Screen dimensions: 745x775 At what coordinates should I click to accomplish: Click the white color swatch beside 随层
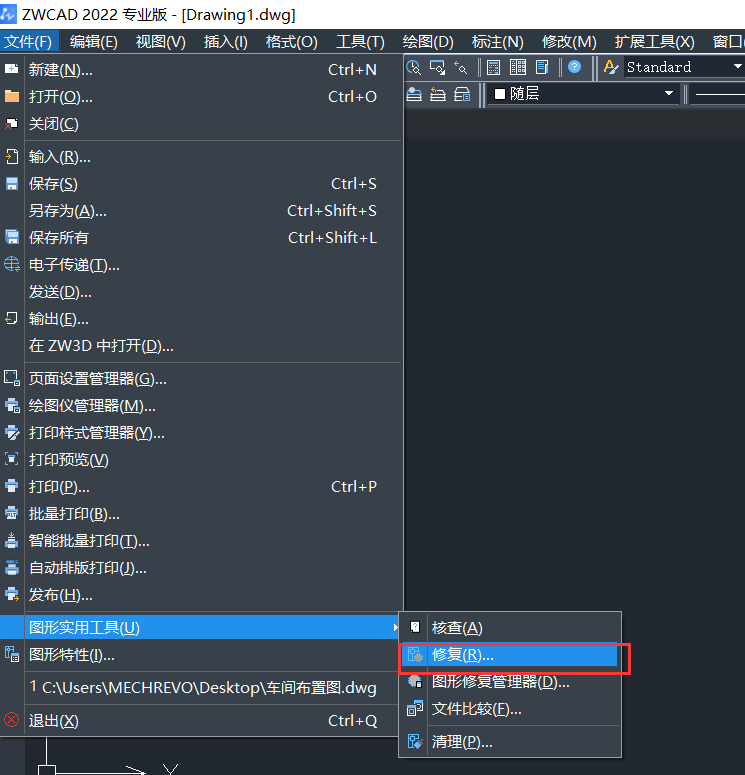(x=500, y=94)
